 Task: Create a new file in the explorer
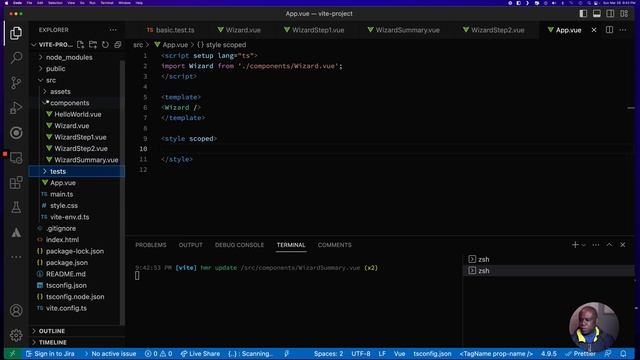click(x=80, y=44)
